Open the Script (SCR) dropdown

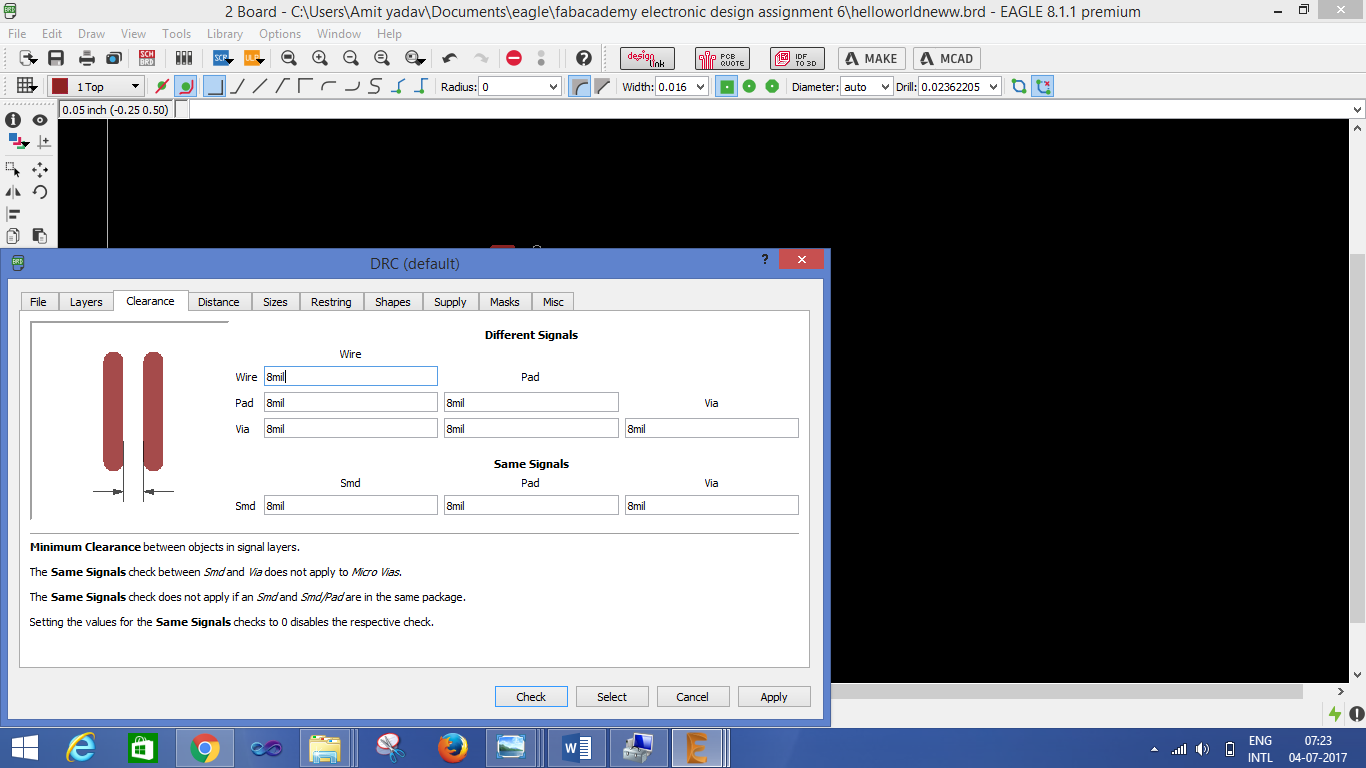pyautogui.click(x=224, y=58)
